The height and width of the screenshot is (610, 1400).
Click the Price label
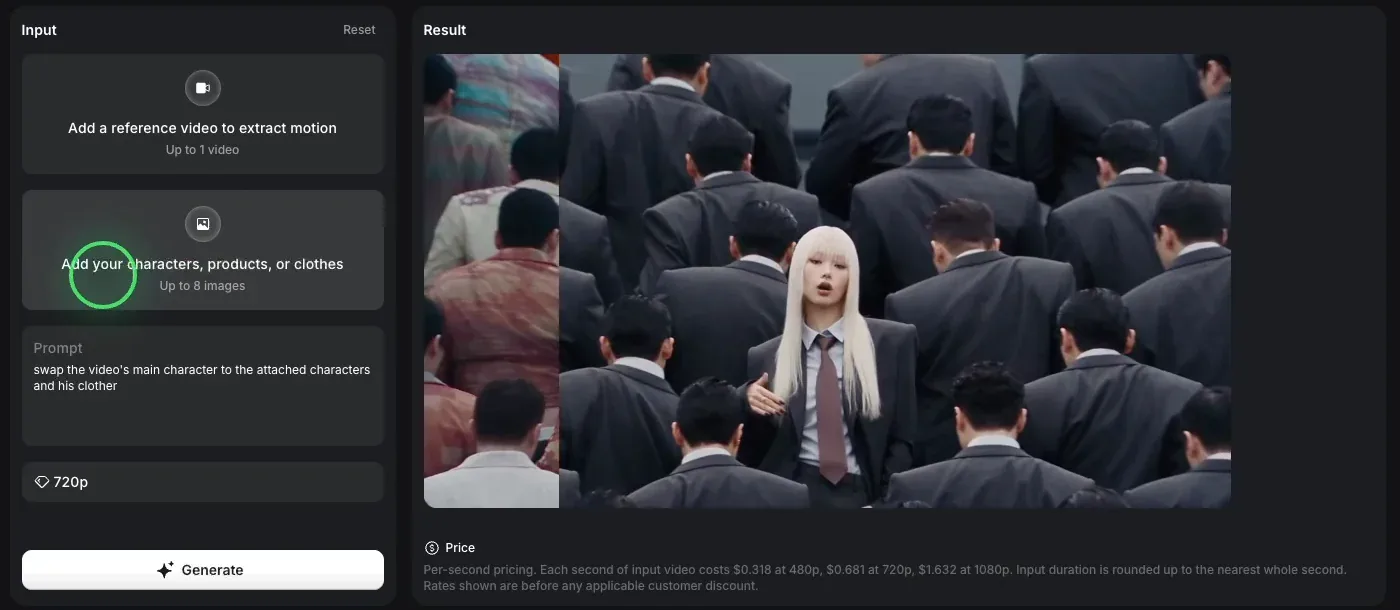click(x=460, y=548)
